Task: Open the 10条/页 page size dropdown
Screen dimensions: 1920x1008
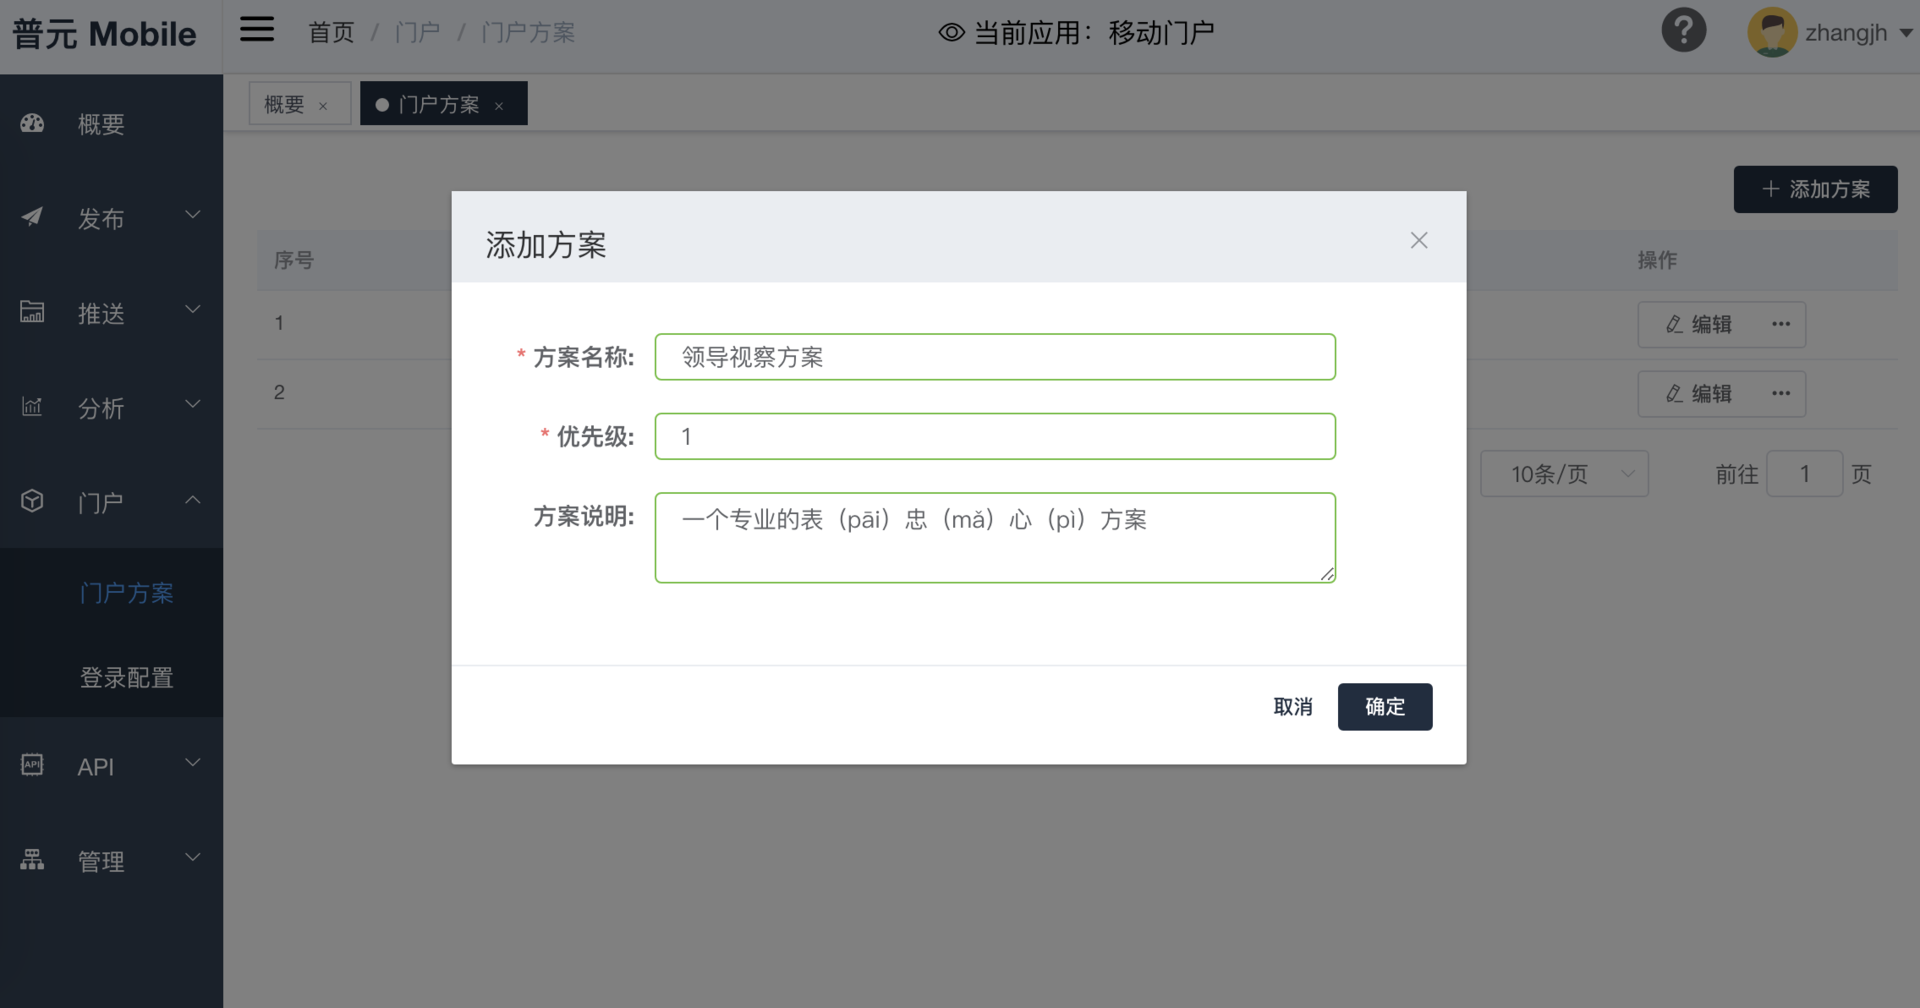Action: pos(1564,474)
